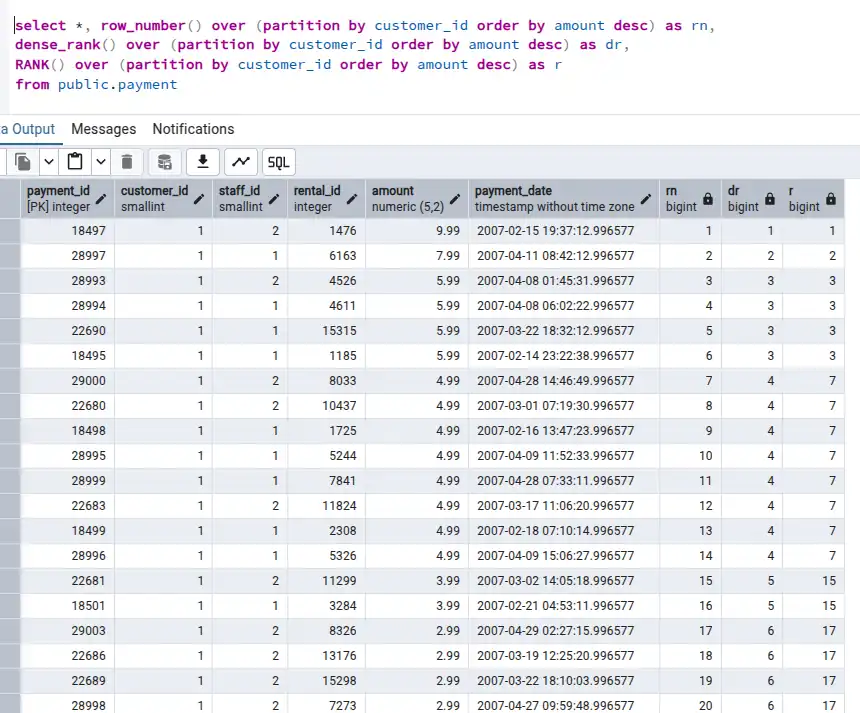Click edit pencil on amount column
This screenshot has width=860, height=713.
click(455, 199)
